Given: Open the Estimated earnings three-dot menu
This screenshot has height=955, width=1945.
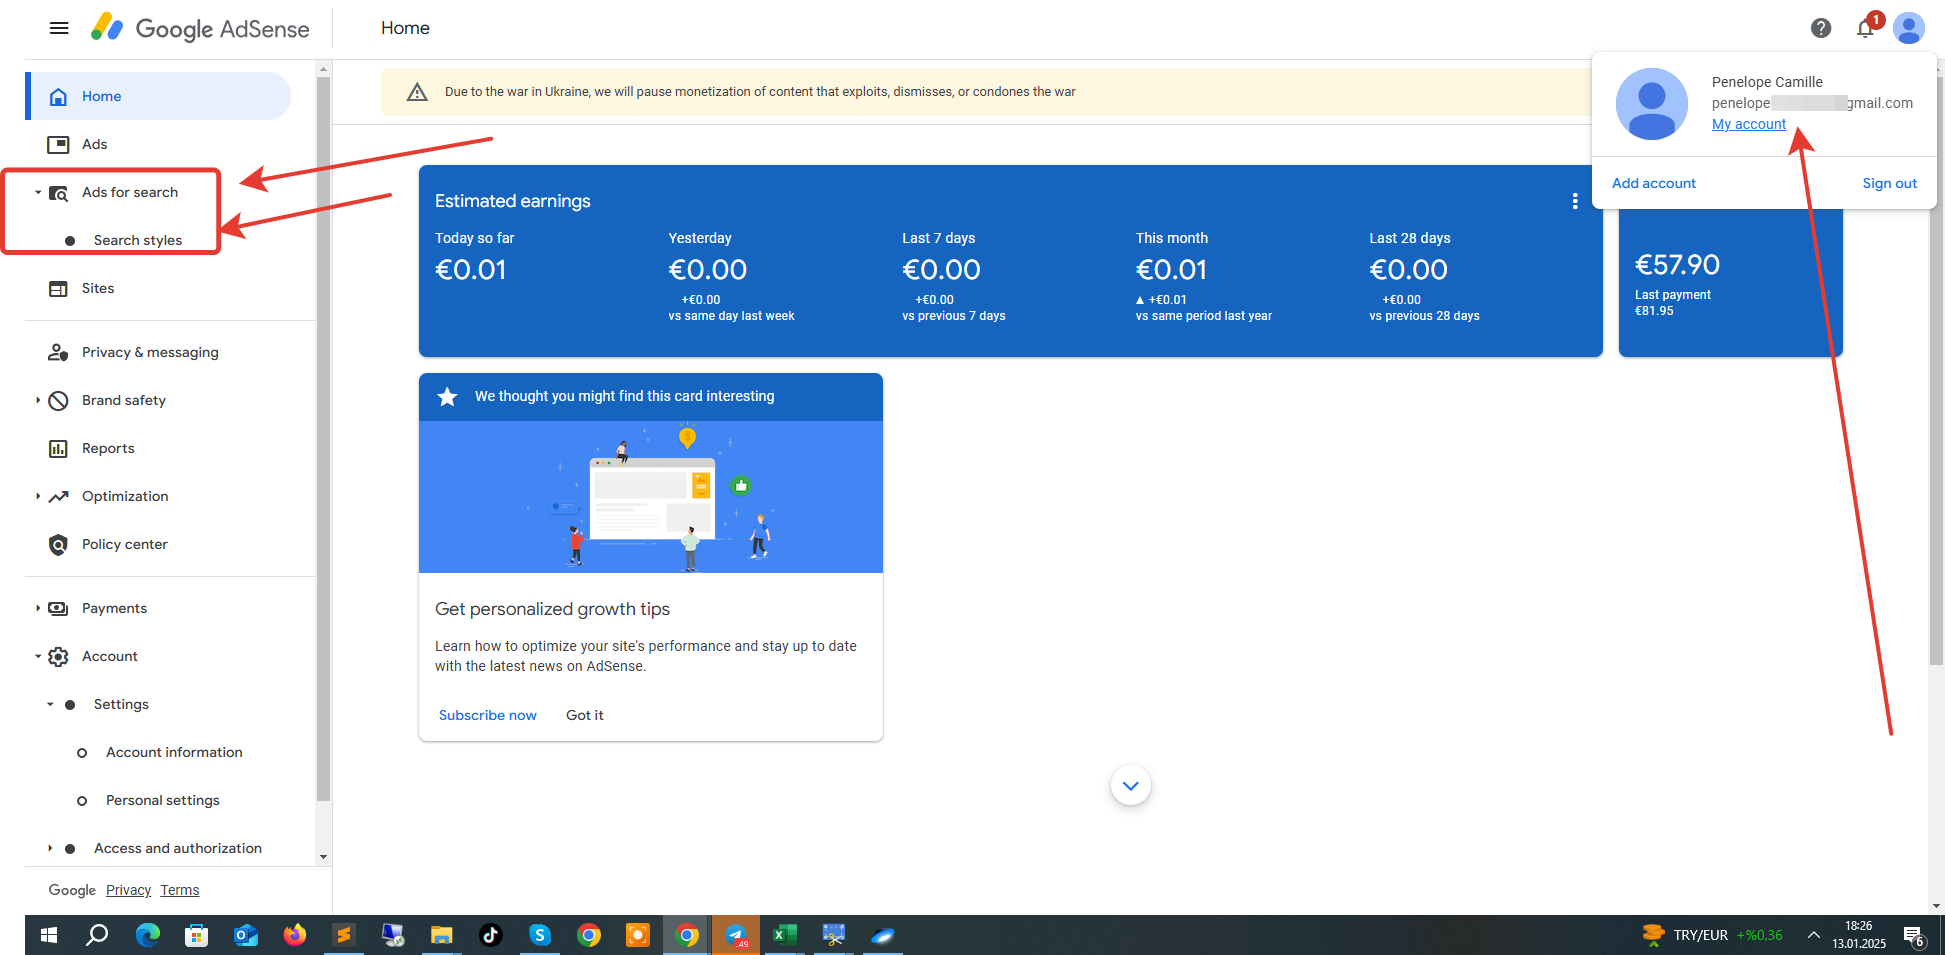Looking at the screenshot, I should click(x=1575, y=201).
